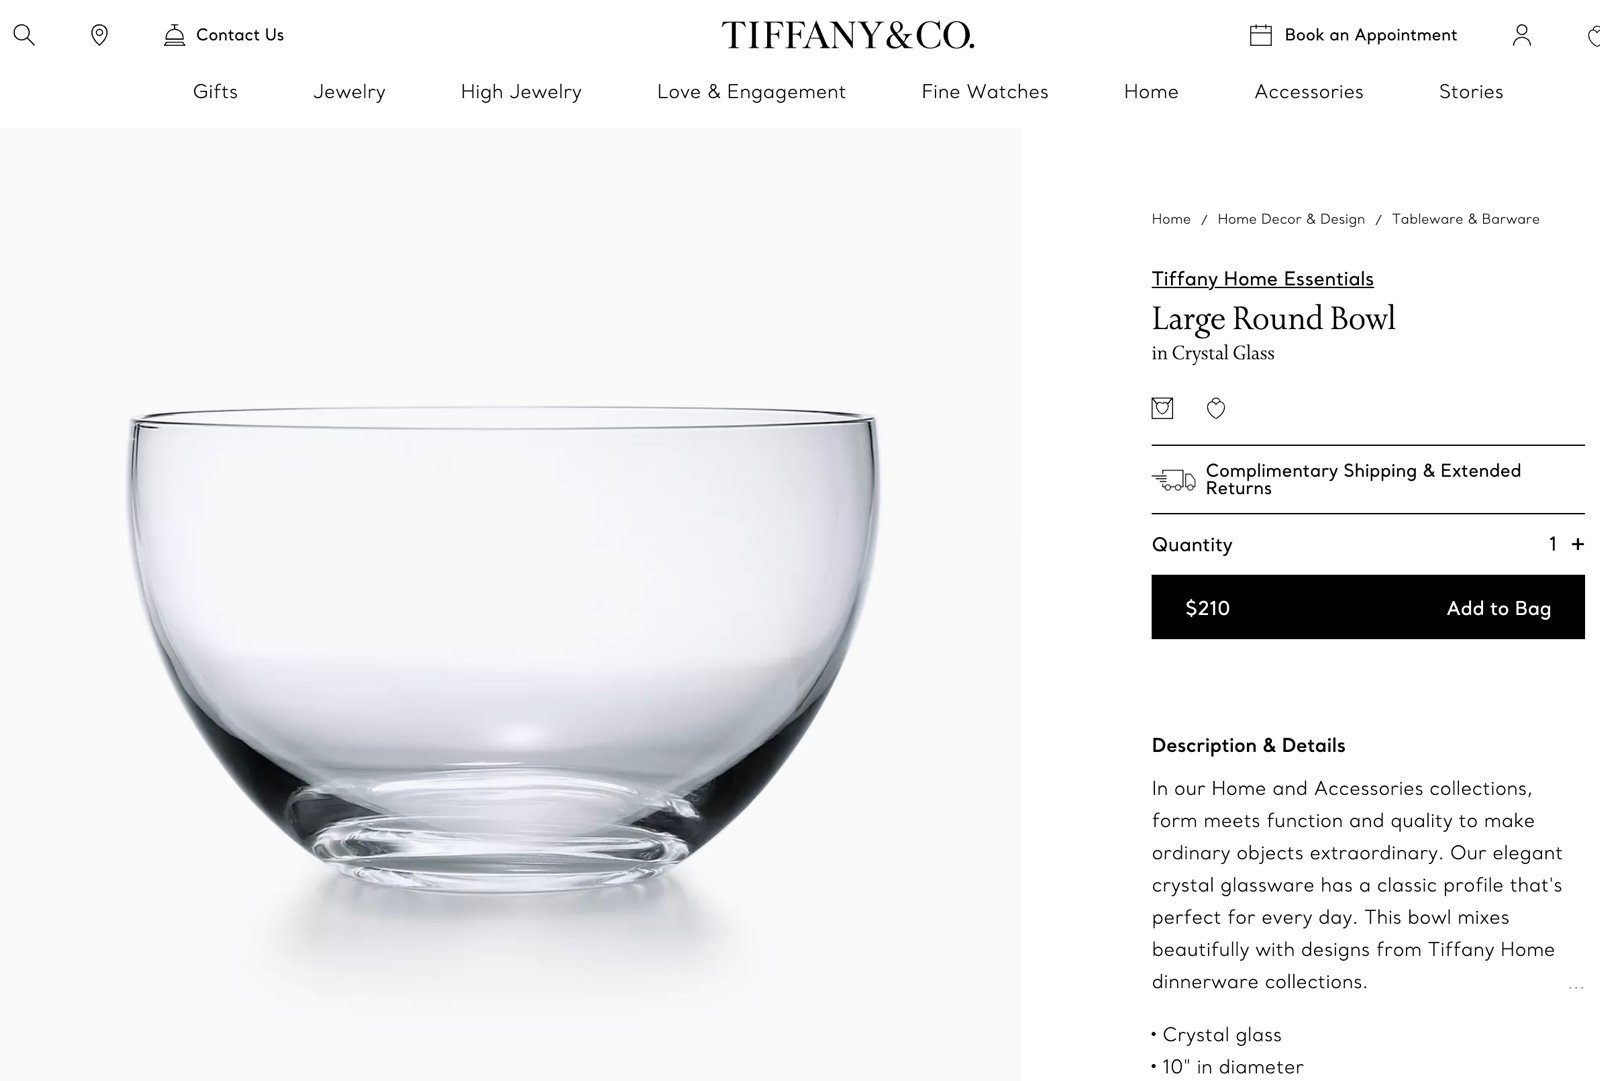Go to Home Decor & Design breadcrumb
Image resolution: width=1600 pixels, height=1081 pixels.
click(x=1291, y=219)
